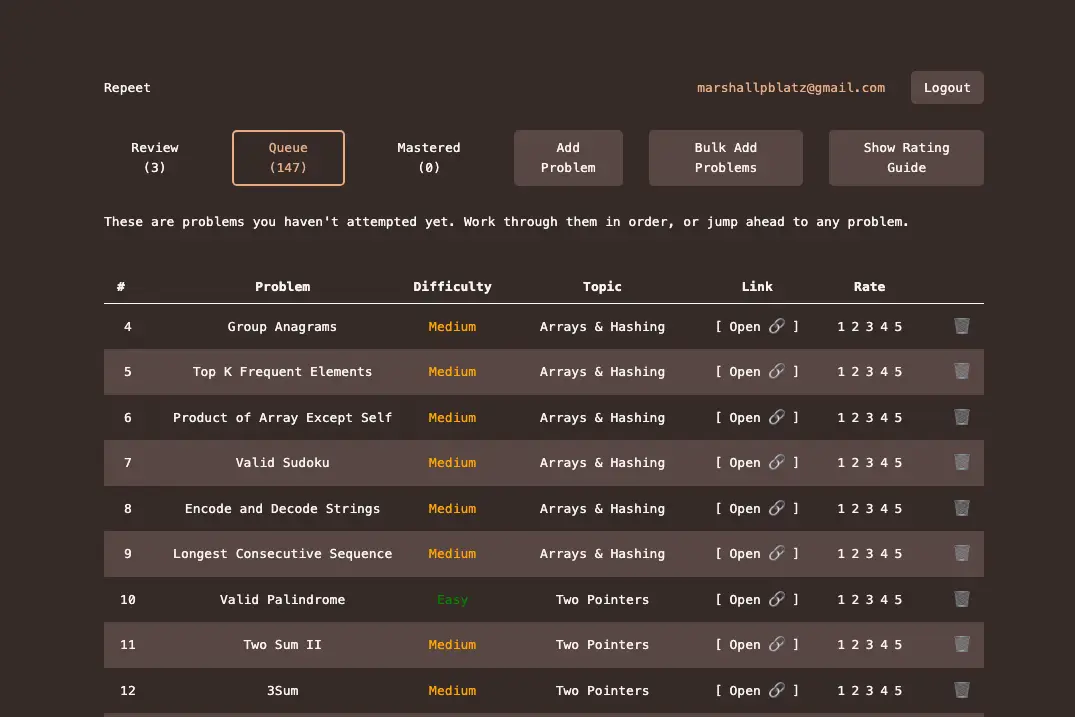Go to the Mastered tab
The image size is (1075, 717).
(x=428, y=158)
